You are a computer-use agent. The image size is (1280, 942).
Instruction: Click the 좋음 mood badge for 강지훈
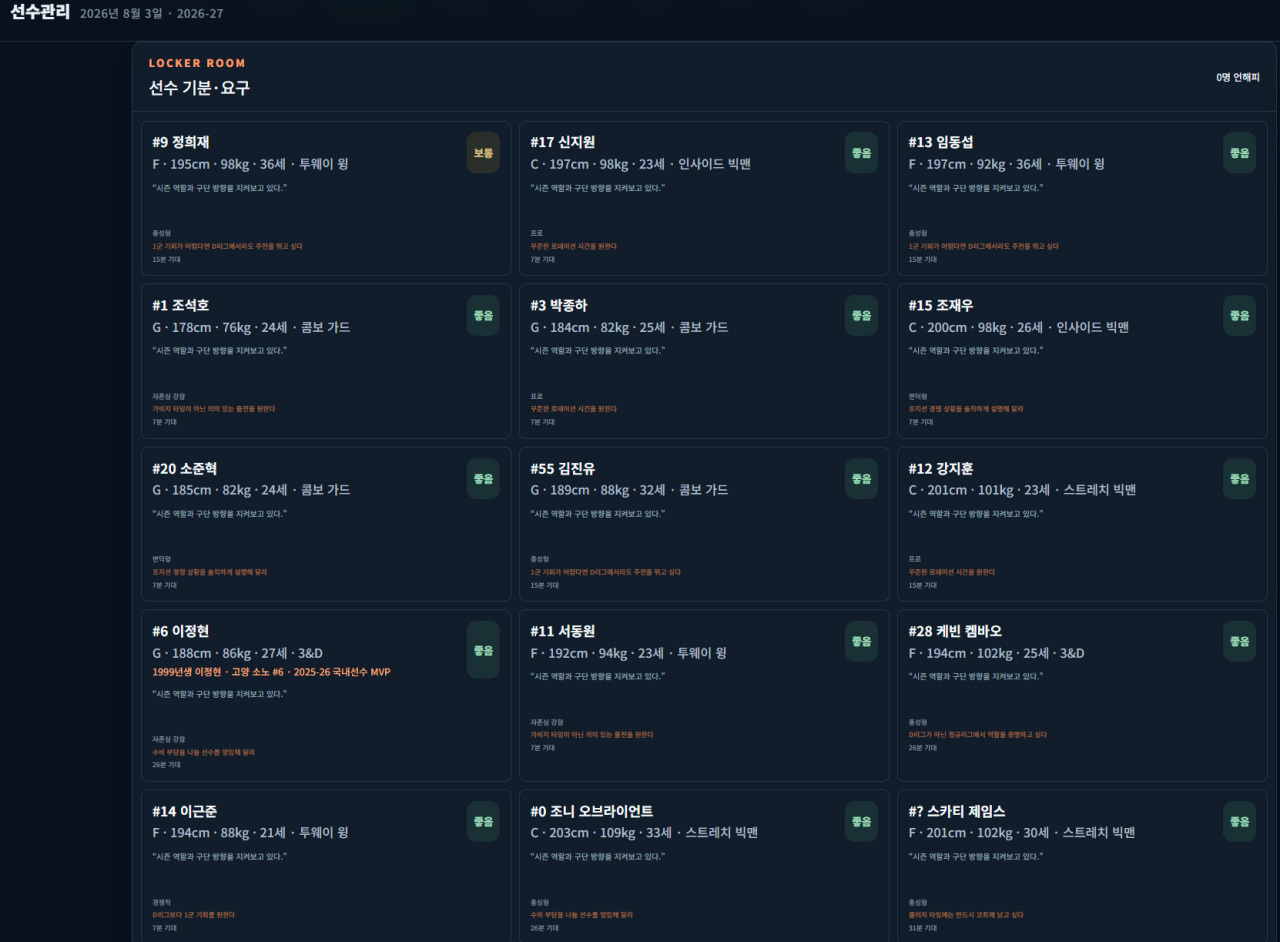click(x=1239, y=479)
